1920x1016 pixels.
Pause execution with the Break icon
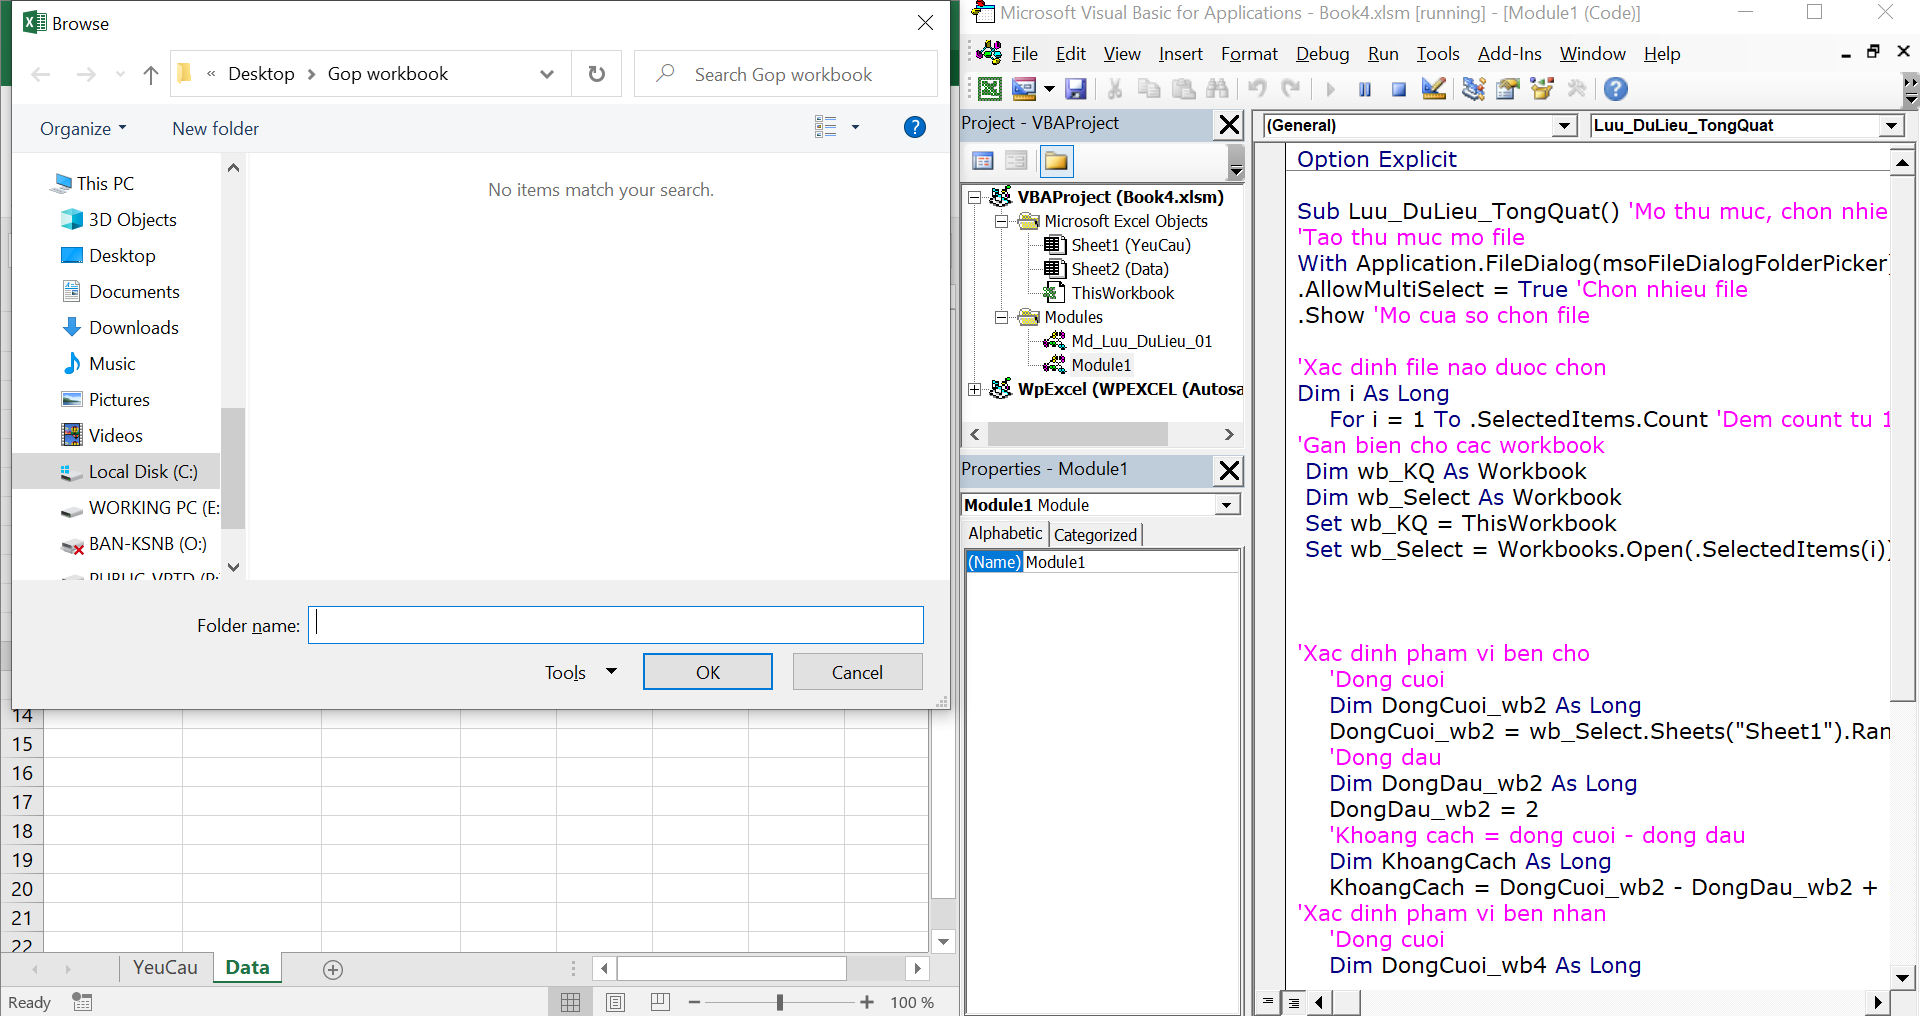coord(1365,89)
